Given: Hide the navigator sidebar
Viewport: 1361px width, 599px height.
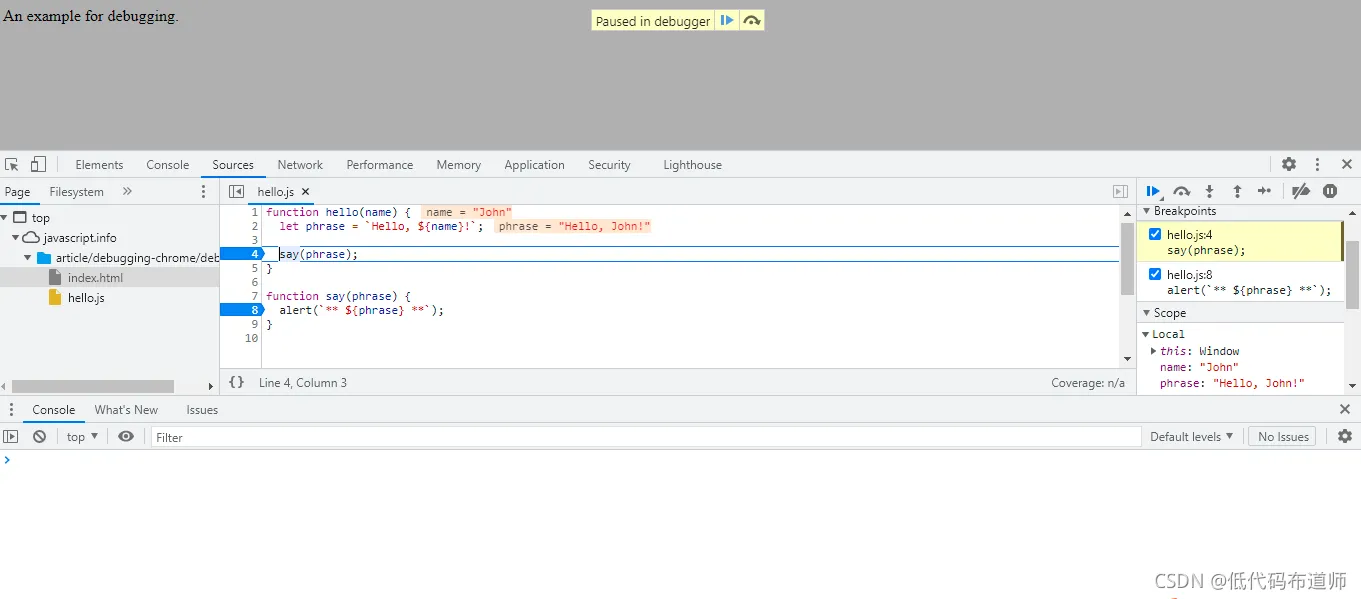Looking at the screenshot, I should [x=236, y=191].
